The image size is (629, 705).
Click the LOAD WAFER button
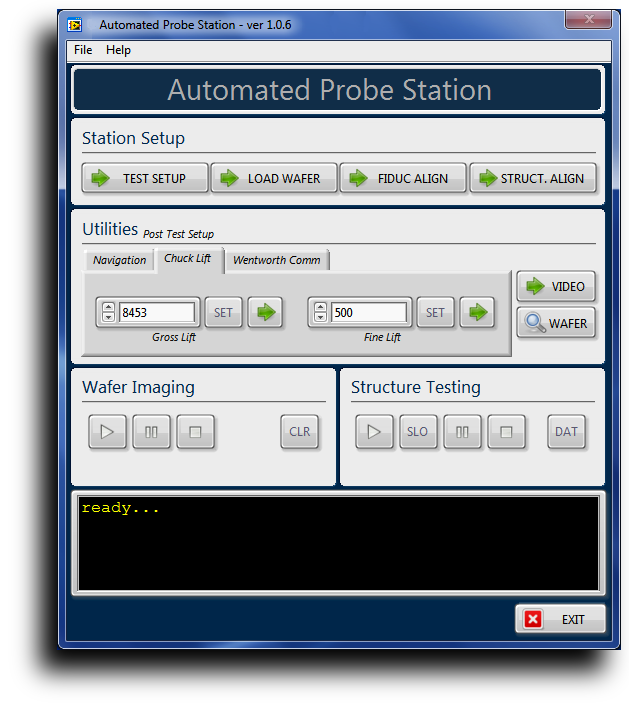[273, 178]
